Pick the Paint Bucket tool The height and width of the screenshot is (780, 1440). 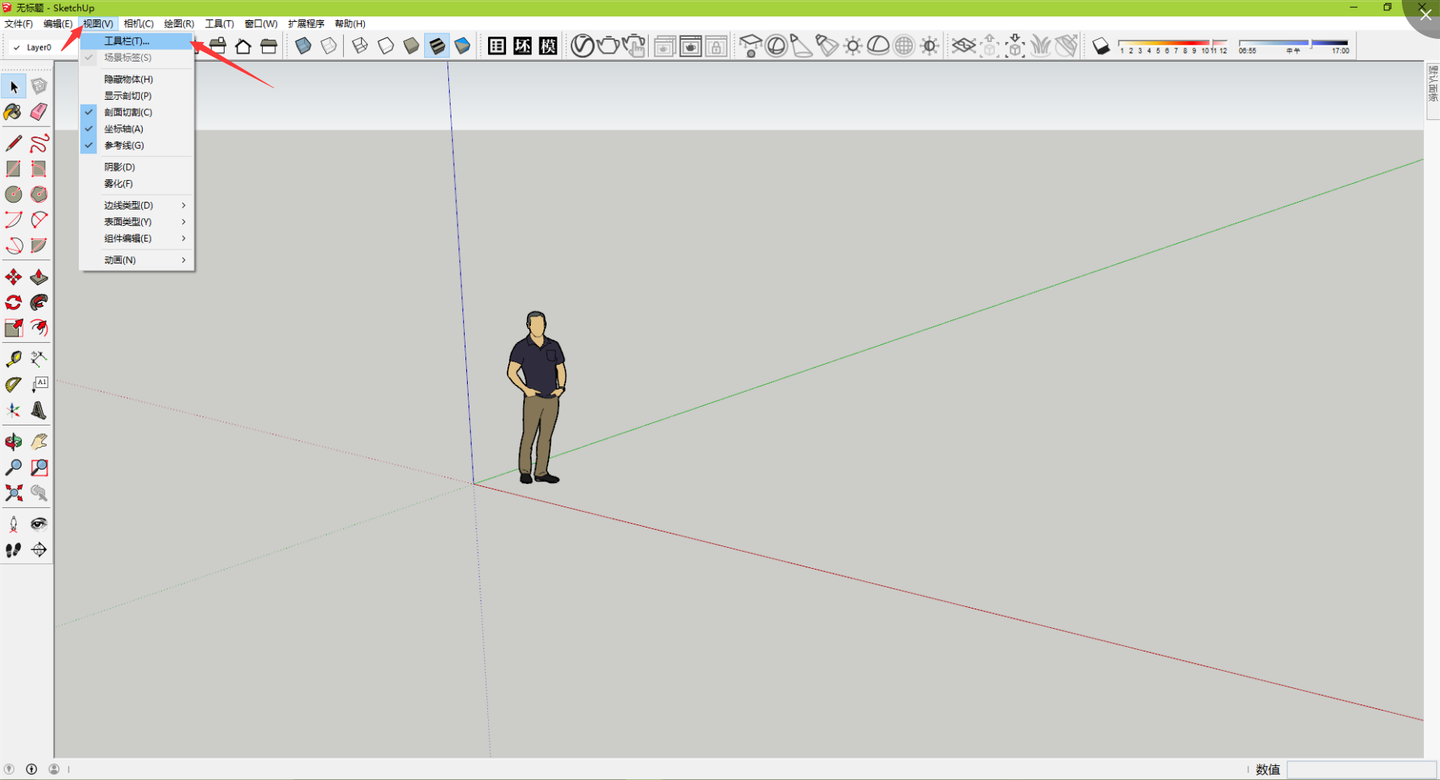pos(13,111)
